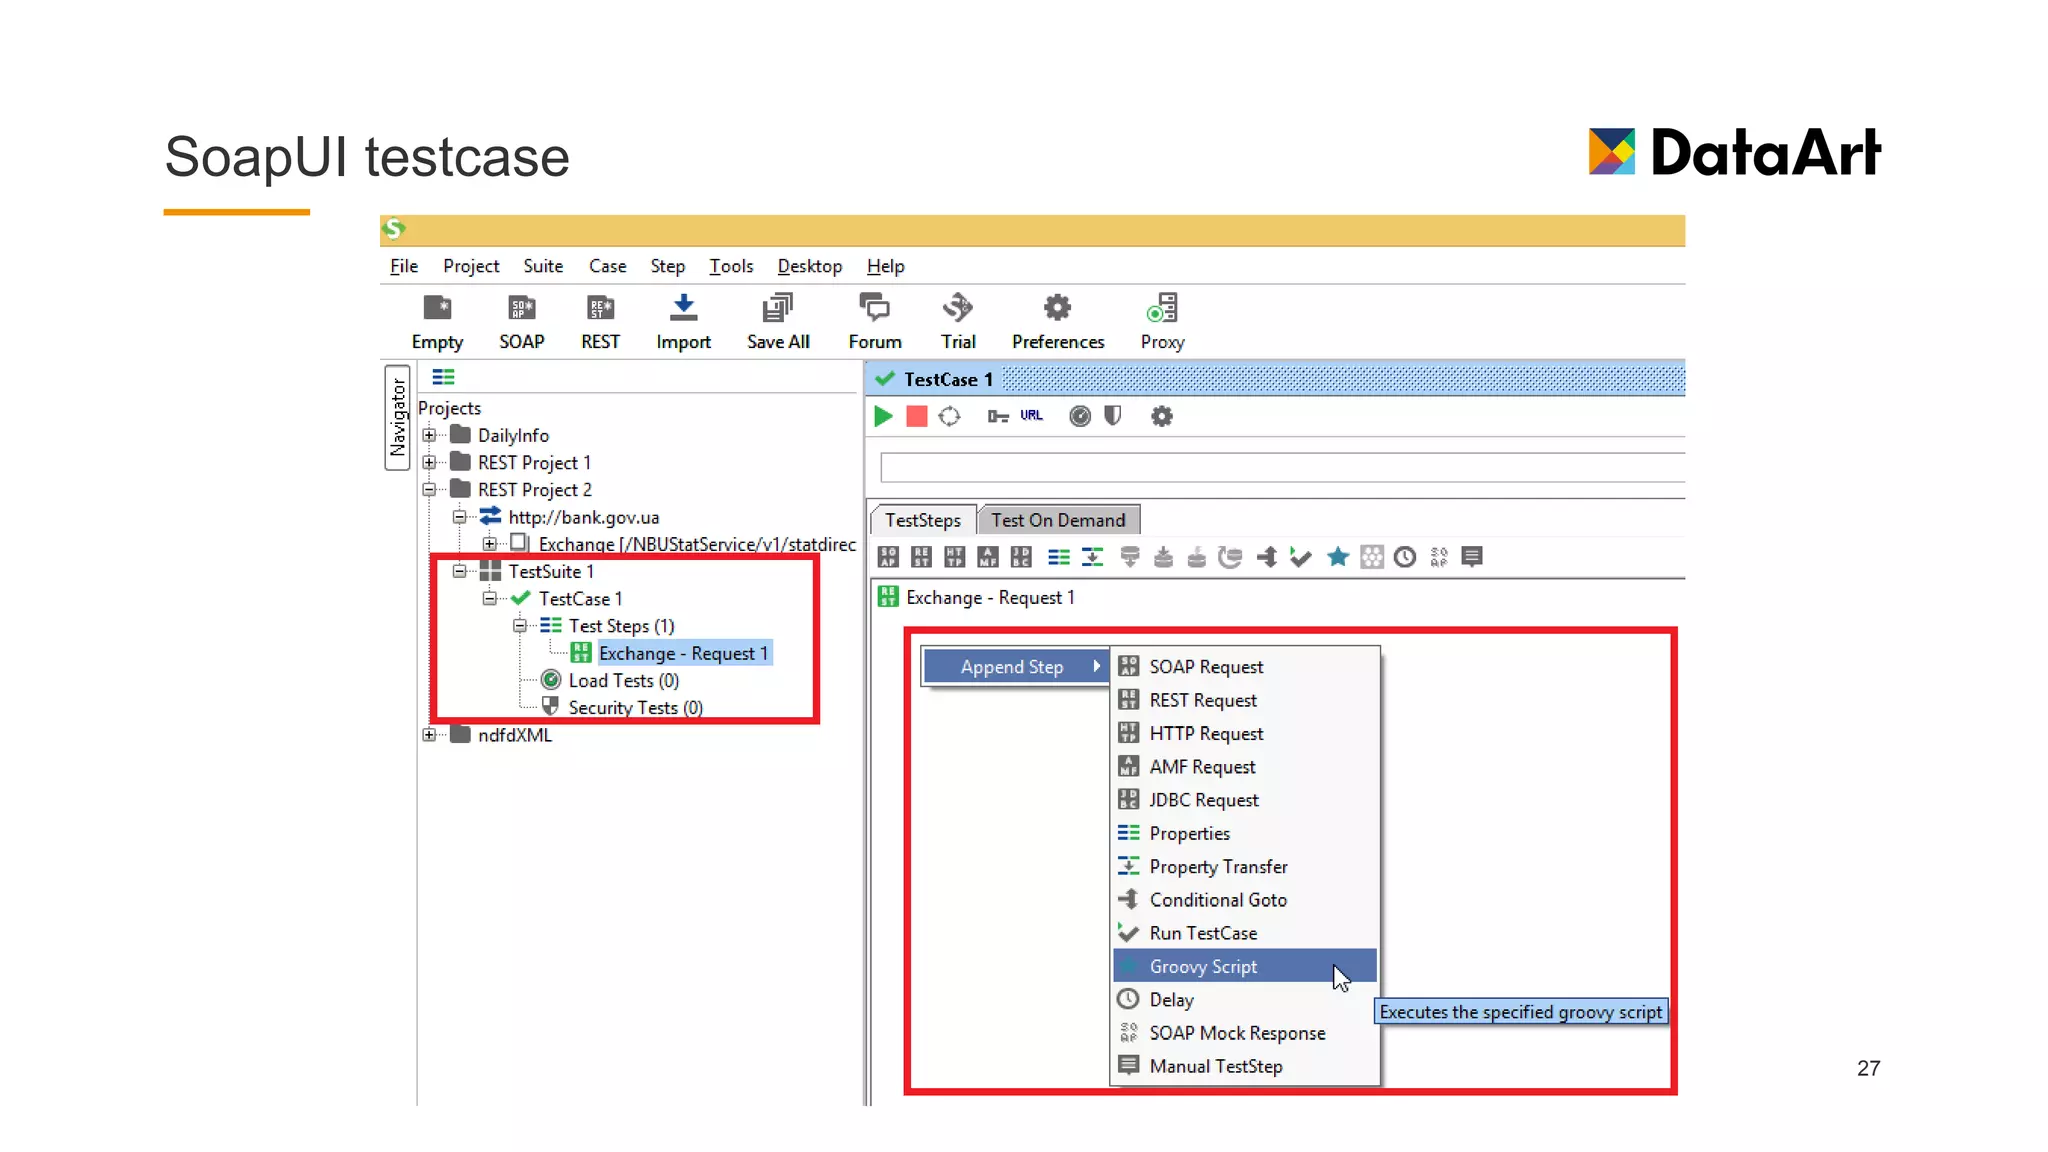The width and height of the screenshot is (2048, 1152).
Task: Open the File menu
Action: [x=404, y=266]
